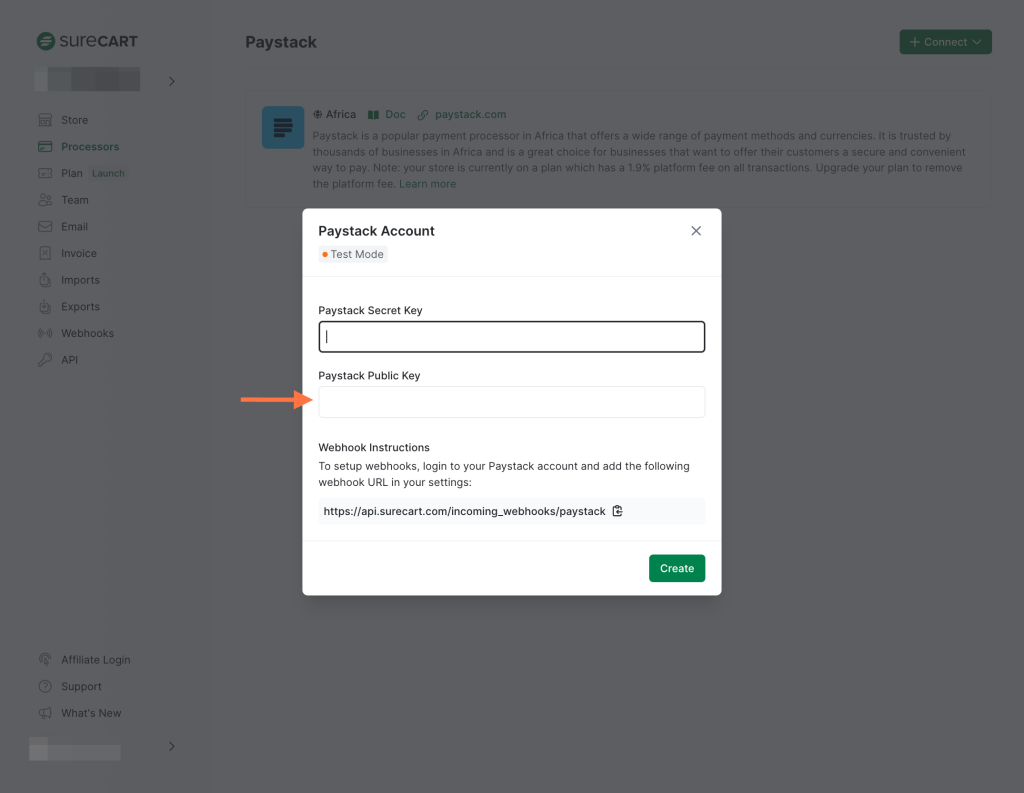Toggle the Test Mode indicator
The width and height of the screenshot is (1024, 793).
tap(352, 254)
